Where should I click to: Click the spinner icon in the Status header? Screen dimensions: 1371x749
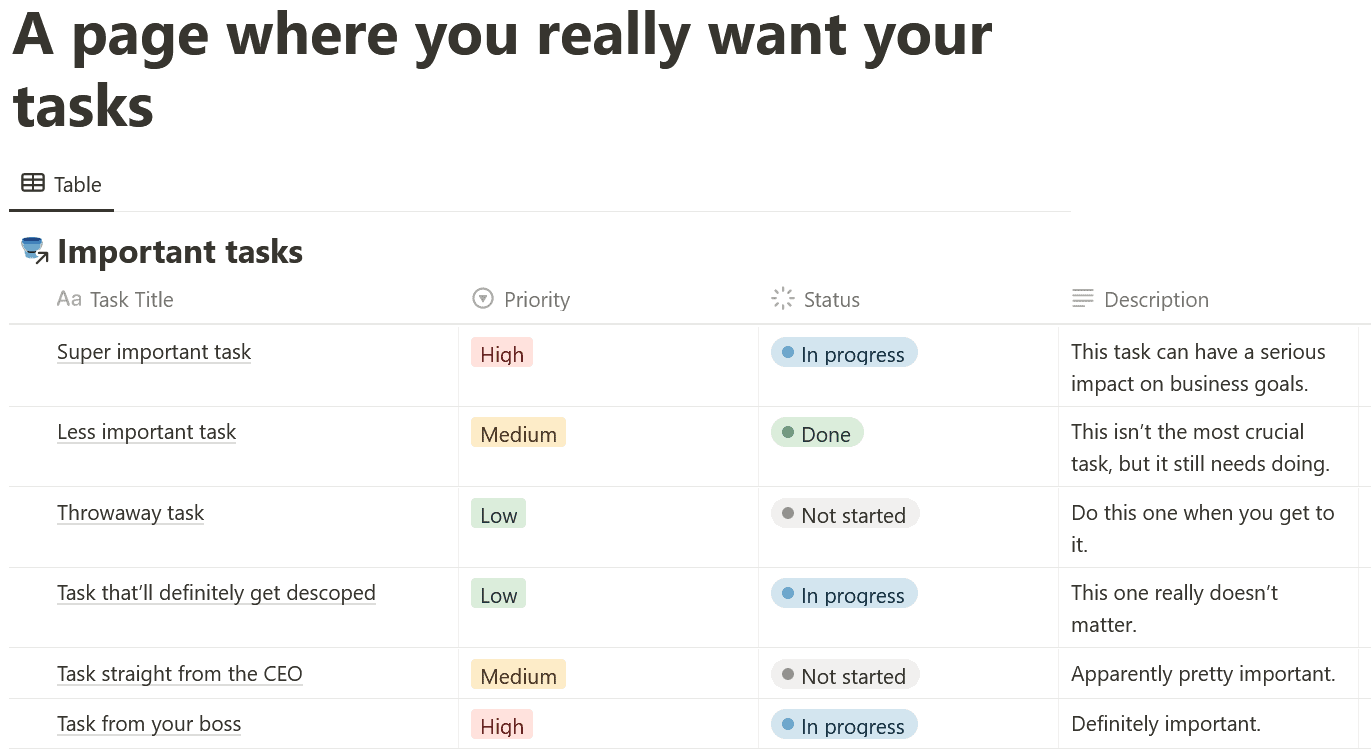coord(784,298)
